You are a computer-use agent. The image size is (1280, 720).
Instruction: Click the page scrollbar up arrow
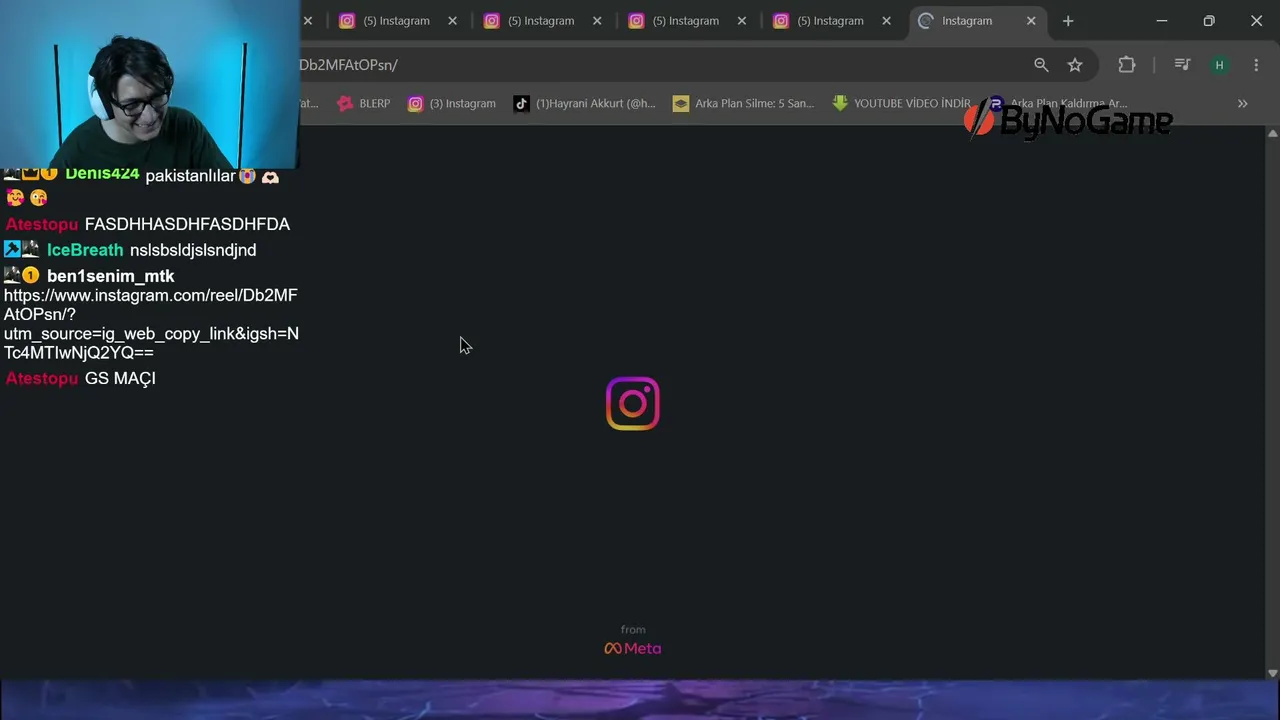1272,133
